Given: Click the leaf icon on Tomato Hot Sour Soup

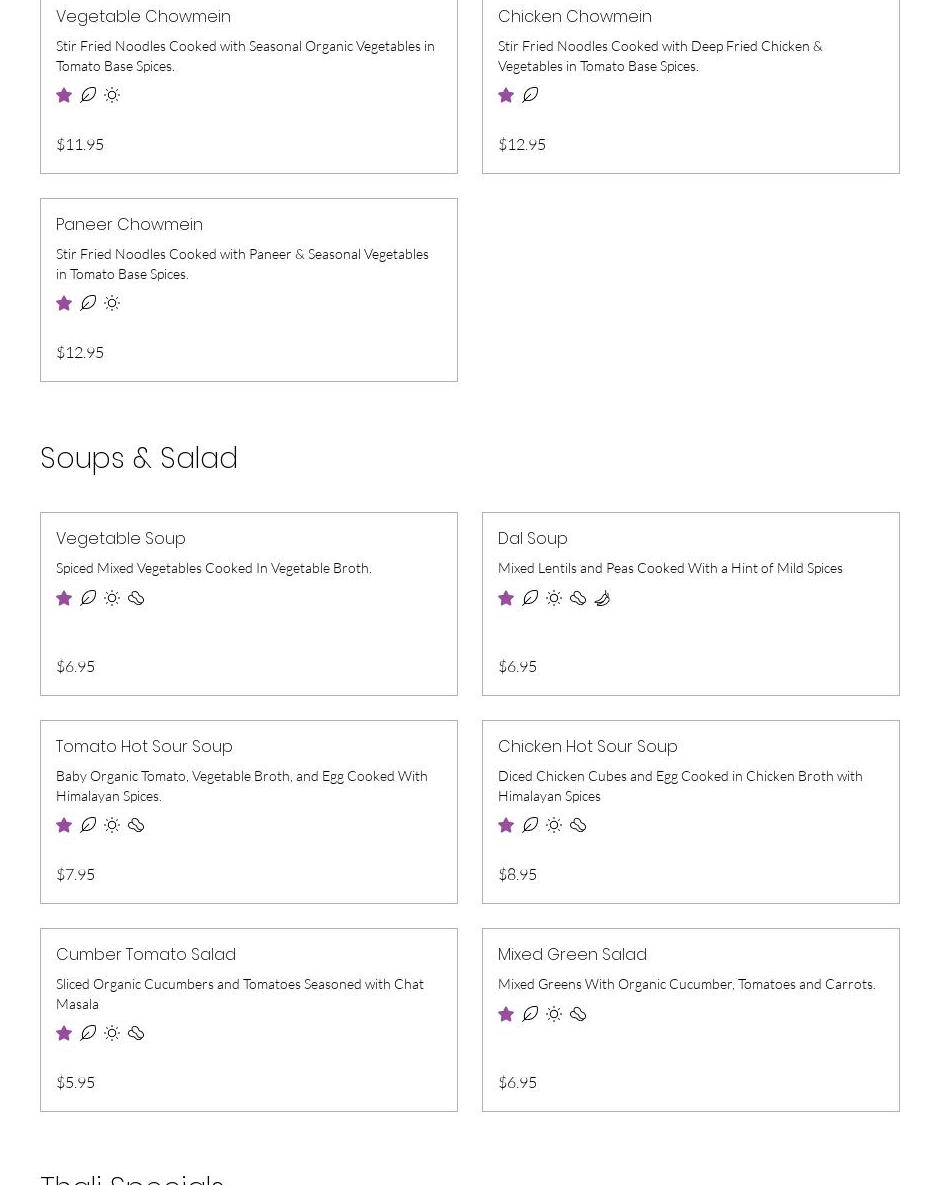Looking at the screenshot, I should 88,825.
